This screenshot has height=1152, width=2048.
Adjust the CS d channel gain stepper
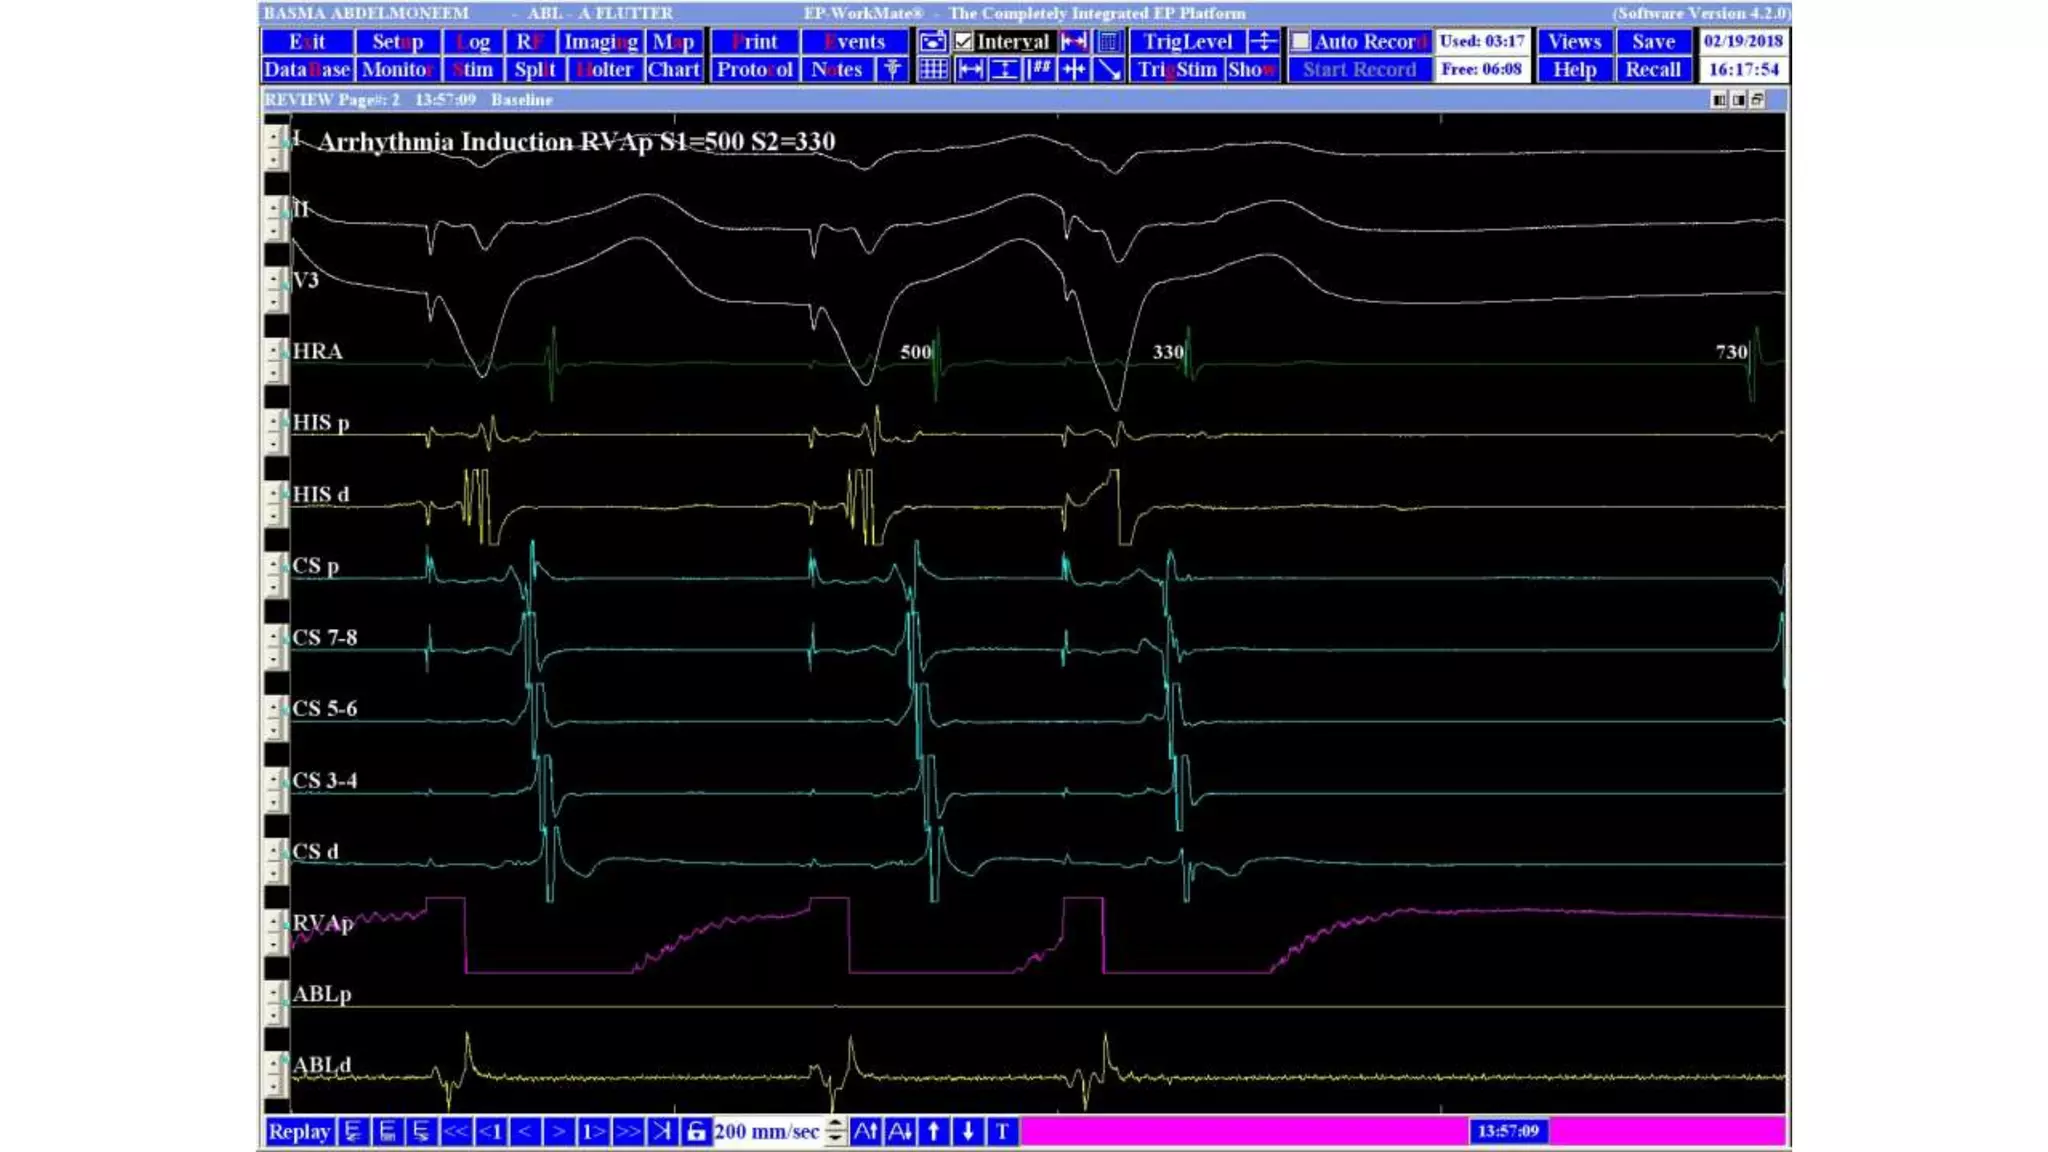pyautogui.click(x=274, y=861)
